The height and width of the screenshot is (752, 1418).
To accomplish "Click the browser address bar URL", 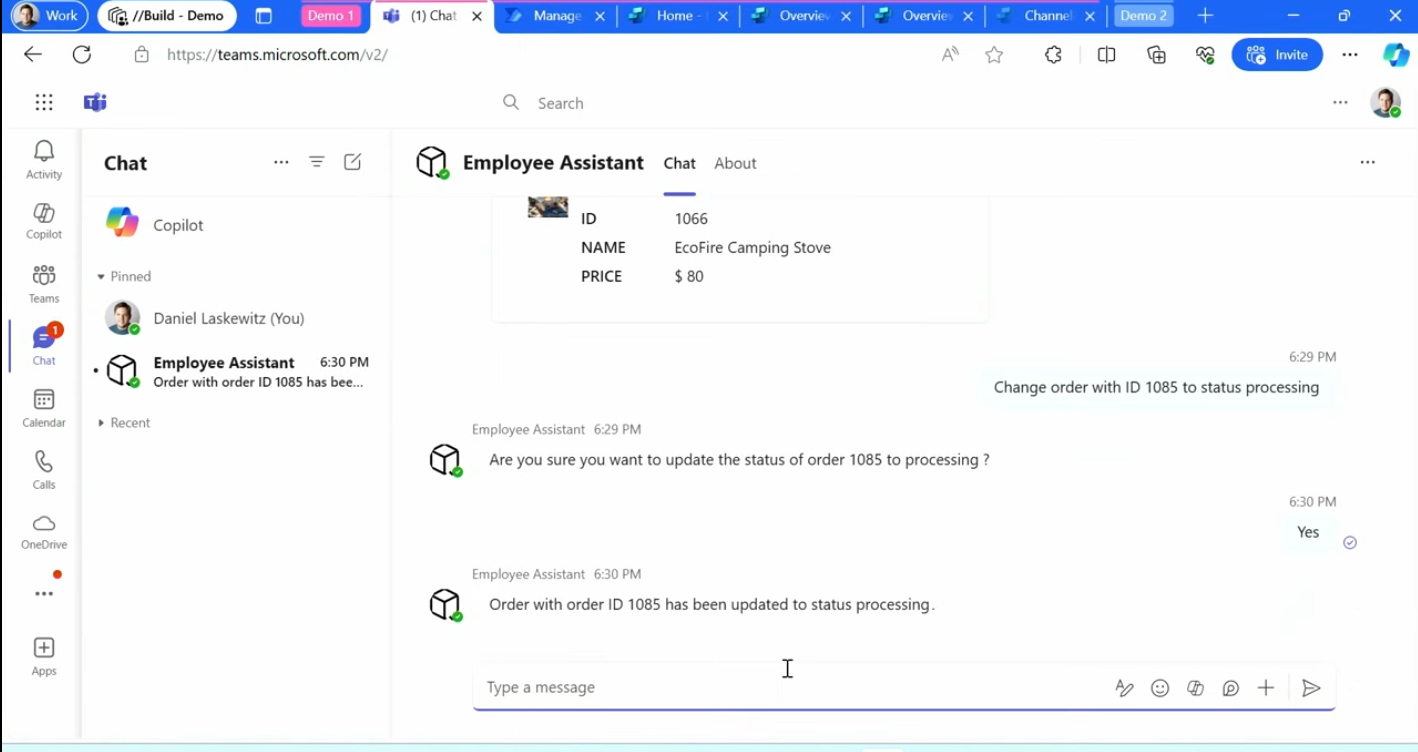I will pos(278,55).
